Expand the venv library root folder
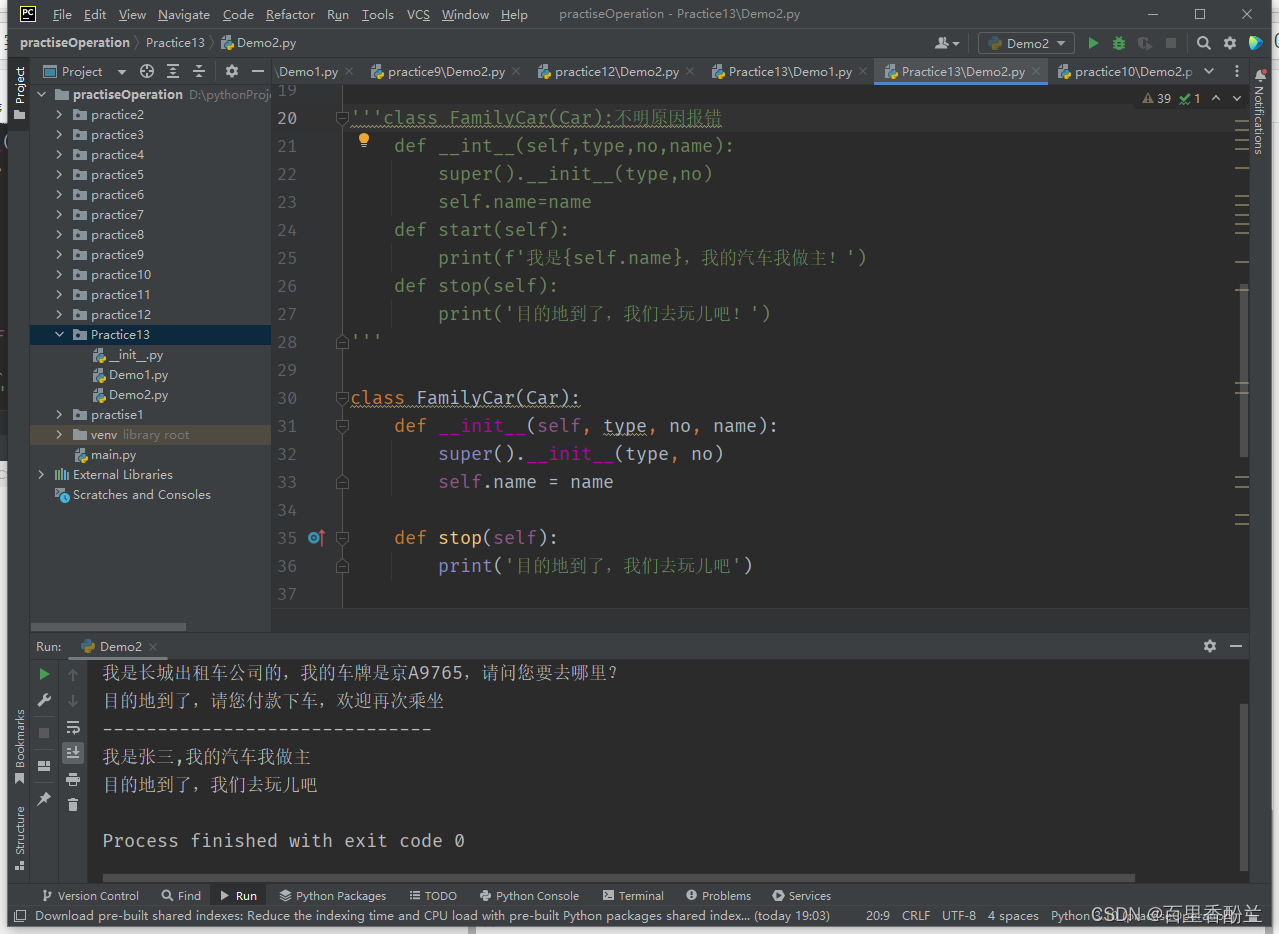Viewport: 1279px width, 934px height. 59,435
